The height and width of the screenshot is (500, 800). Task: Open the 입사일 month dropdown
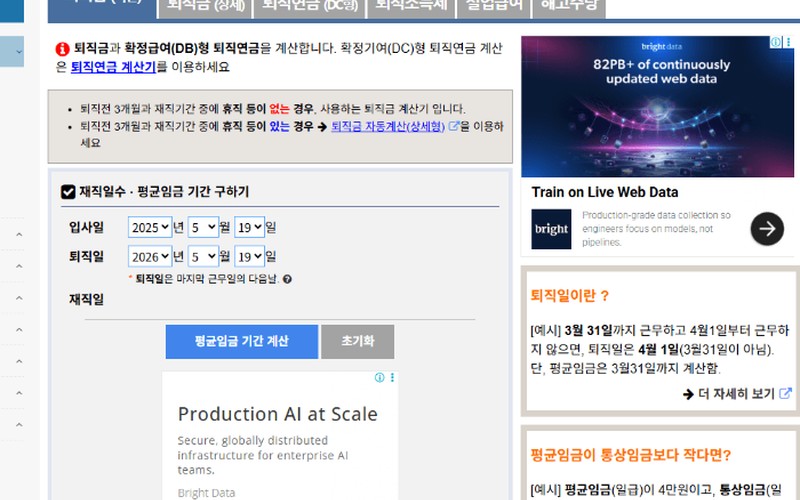click(203, 227)
